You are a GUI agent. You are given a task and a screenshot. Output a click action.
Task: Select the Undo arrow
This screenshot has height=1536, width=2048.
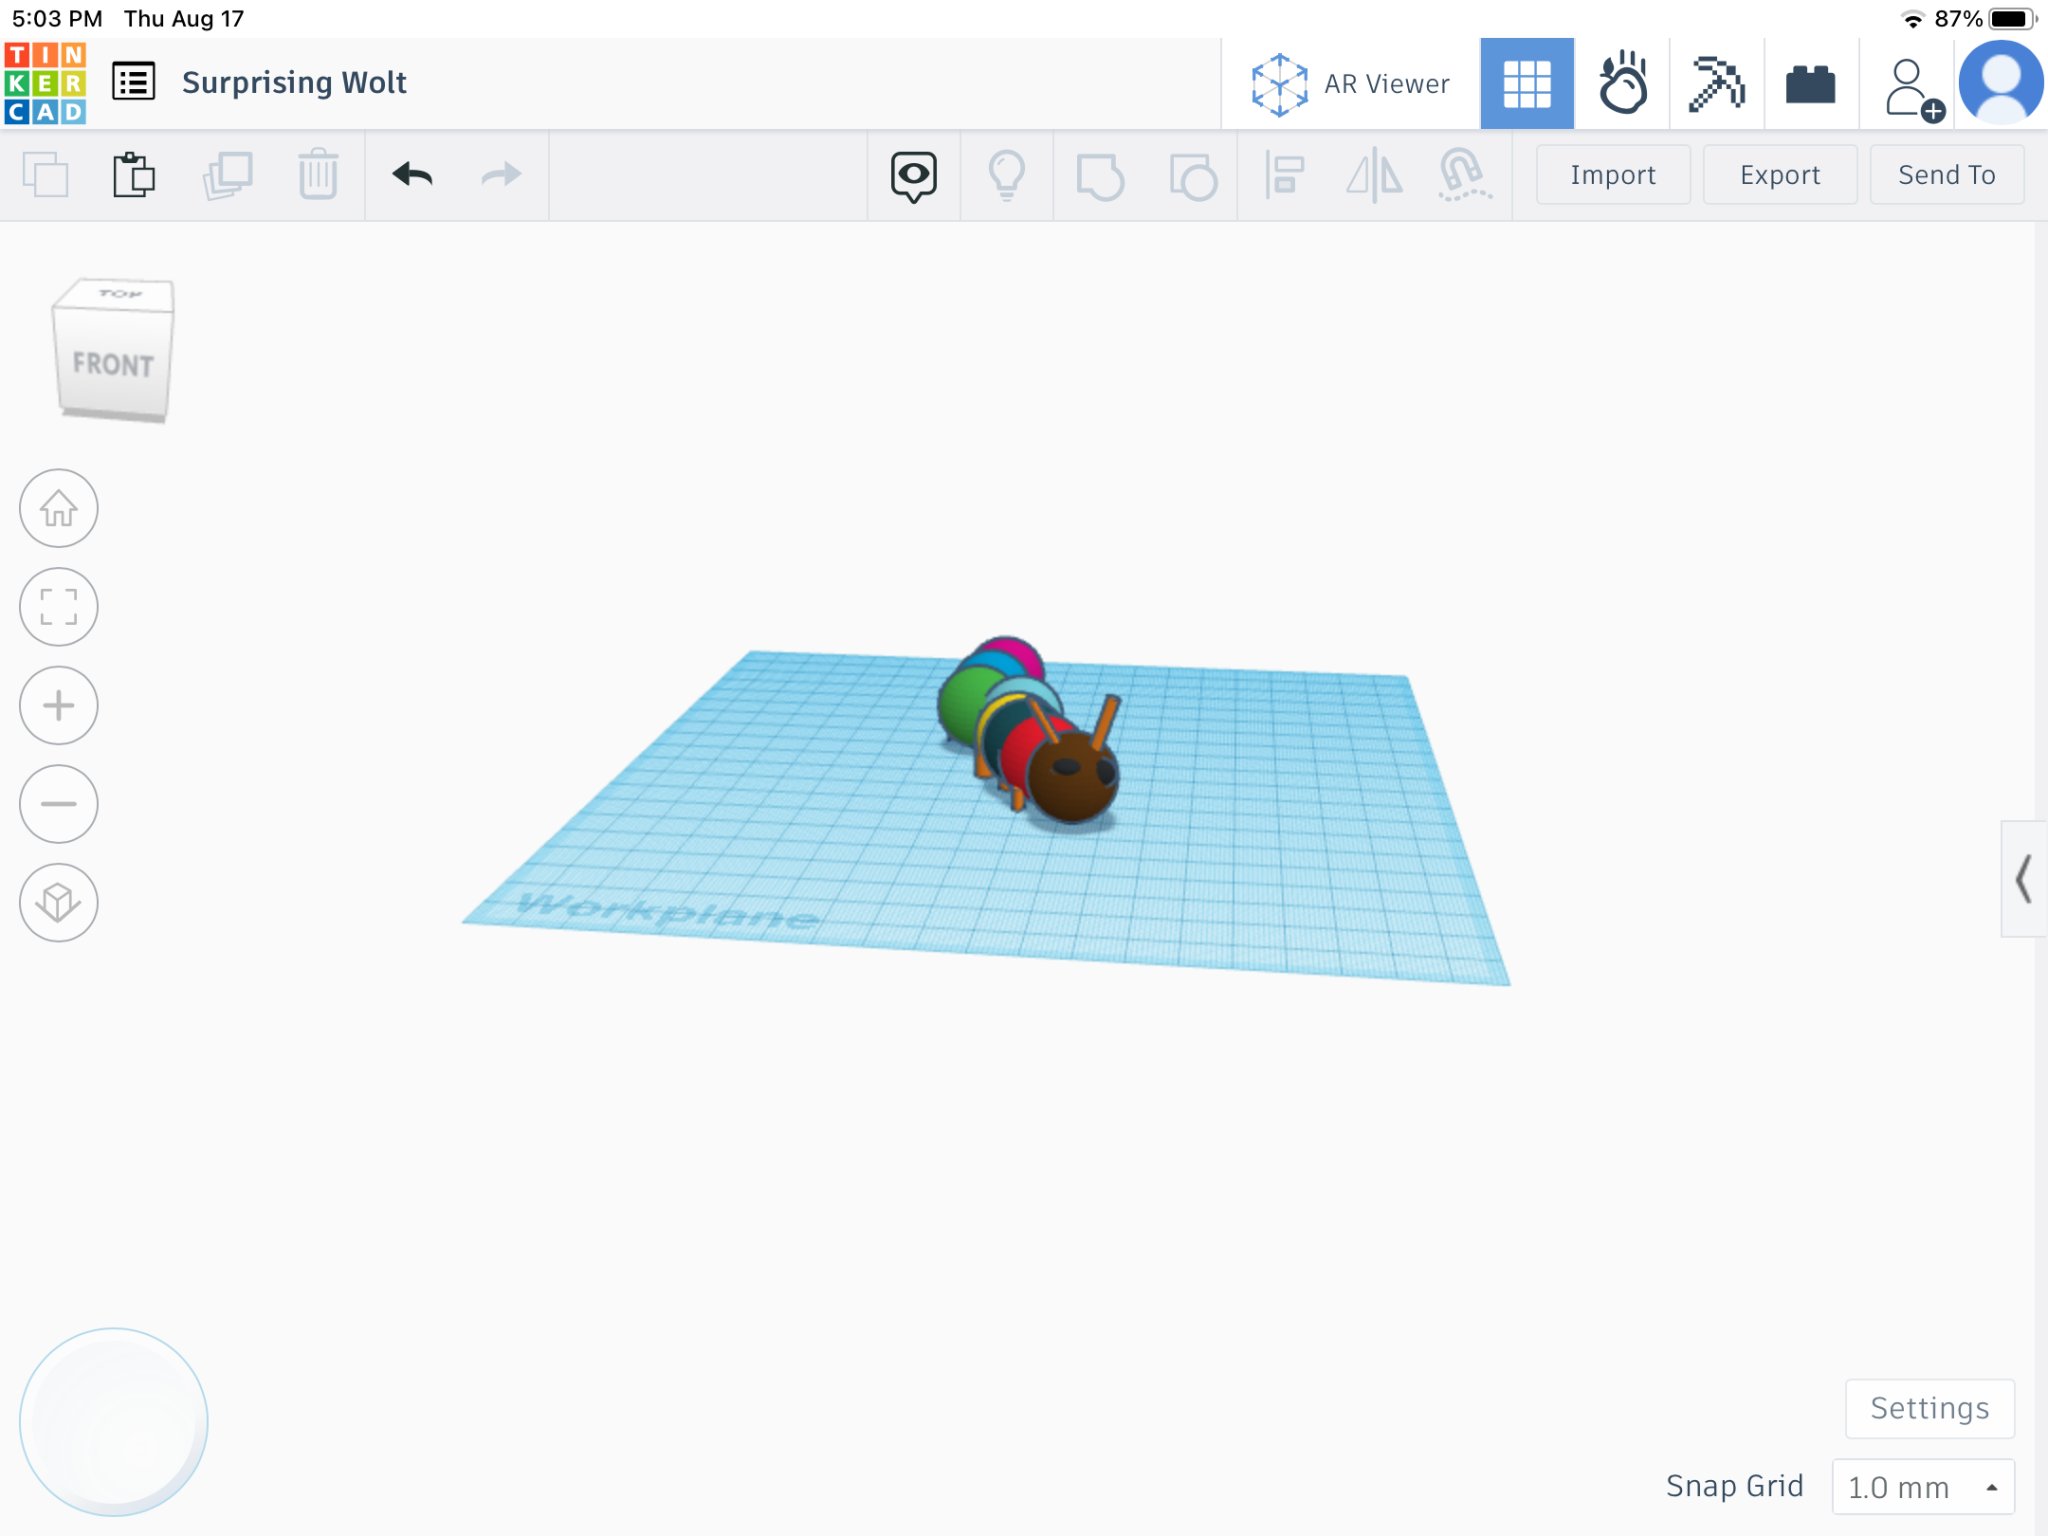pos(413,174)
